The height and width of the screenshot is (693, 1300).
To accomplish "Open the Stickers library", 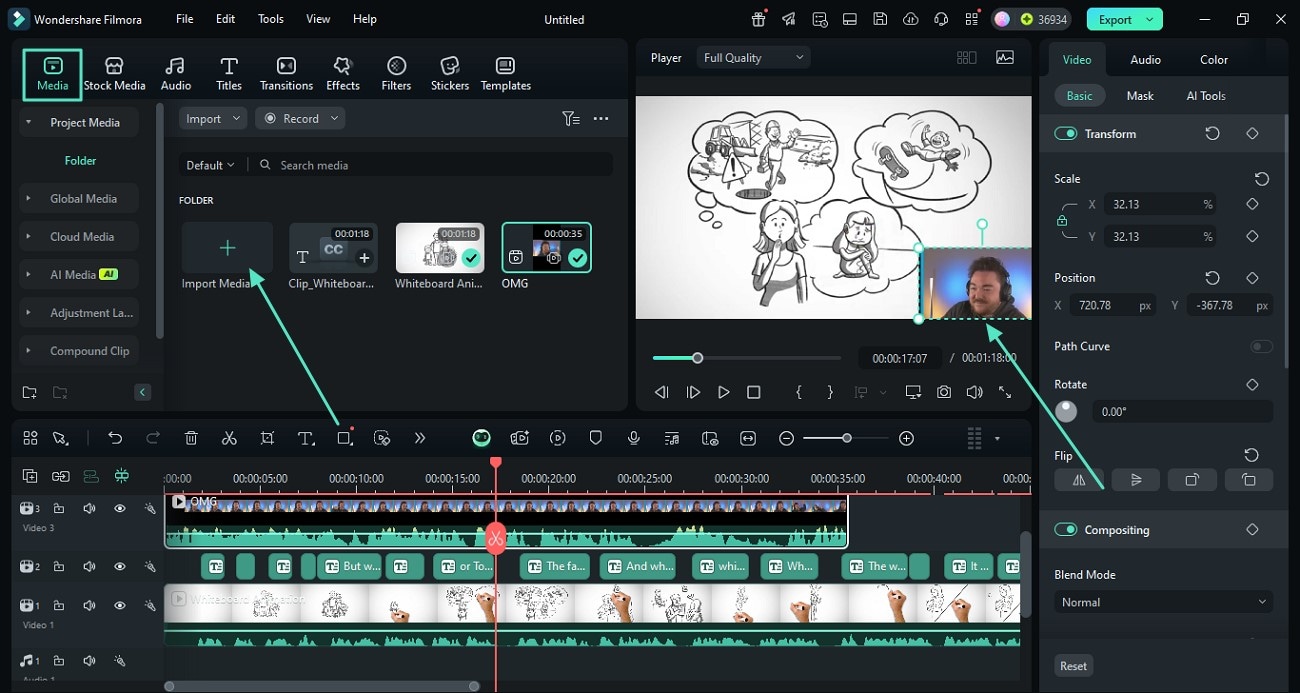I will pos(450,74).
